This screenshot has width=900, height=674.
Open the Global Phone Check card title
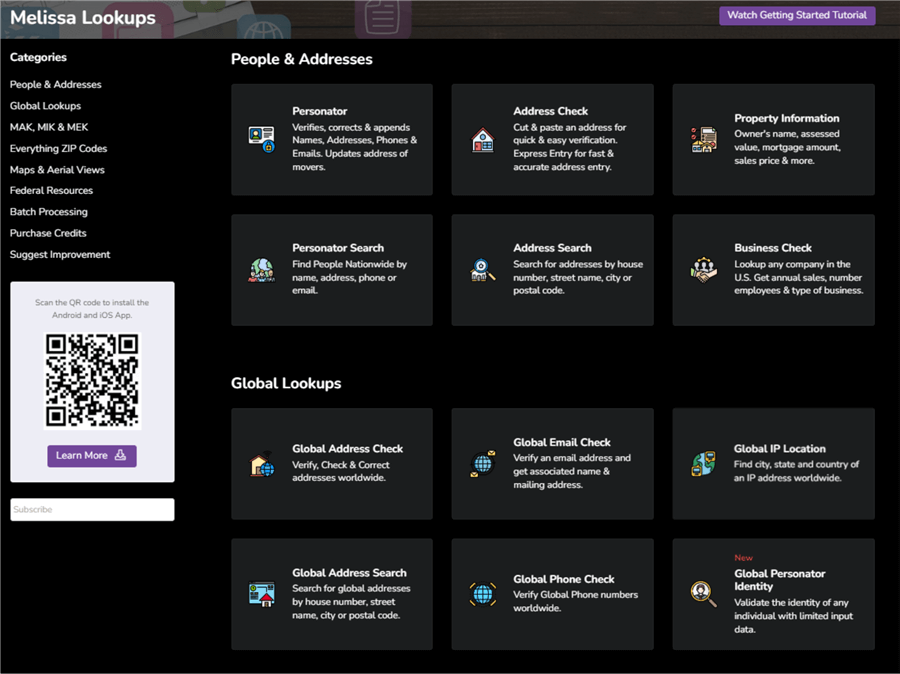click(564, 579)
